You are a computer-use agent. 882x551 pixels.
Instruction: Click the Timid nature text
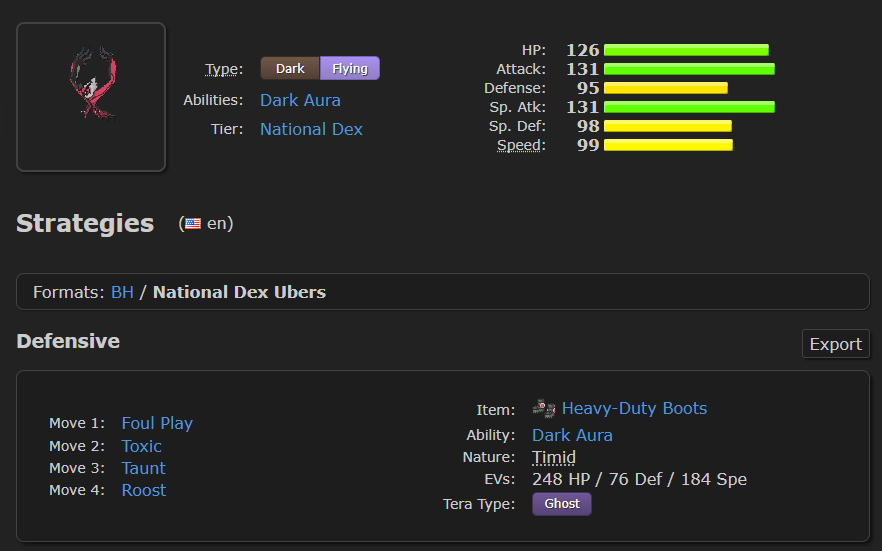coord(554,457)
